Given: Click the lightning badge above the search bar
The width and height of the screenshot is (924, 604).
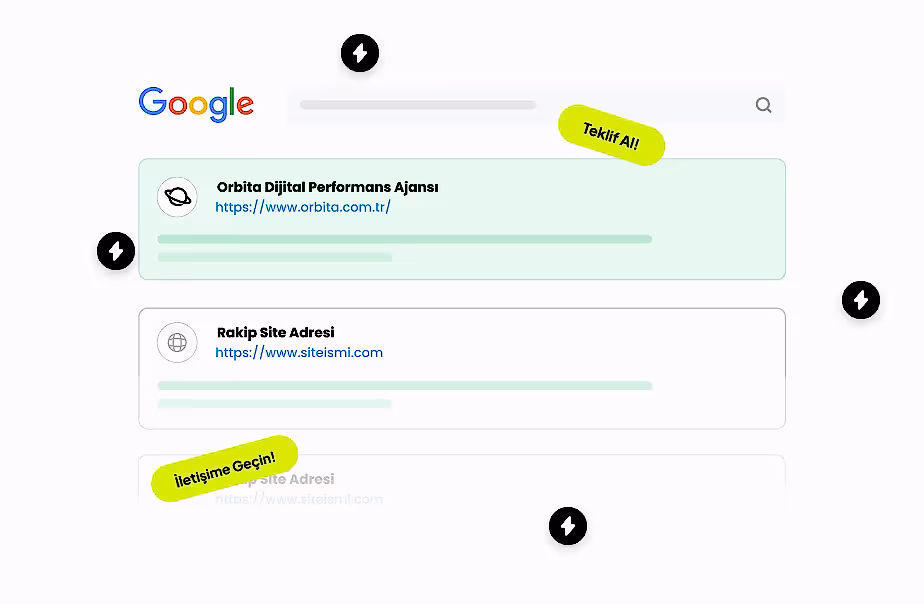Looking at the screenshot, I should 360,53.
